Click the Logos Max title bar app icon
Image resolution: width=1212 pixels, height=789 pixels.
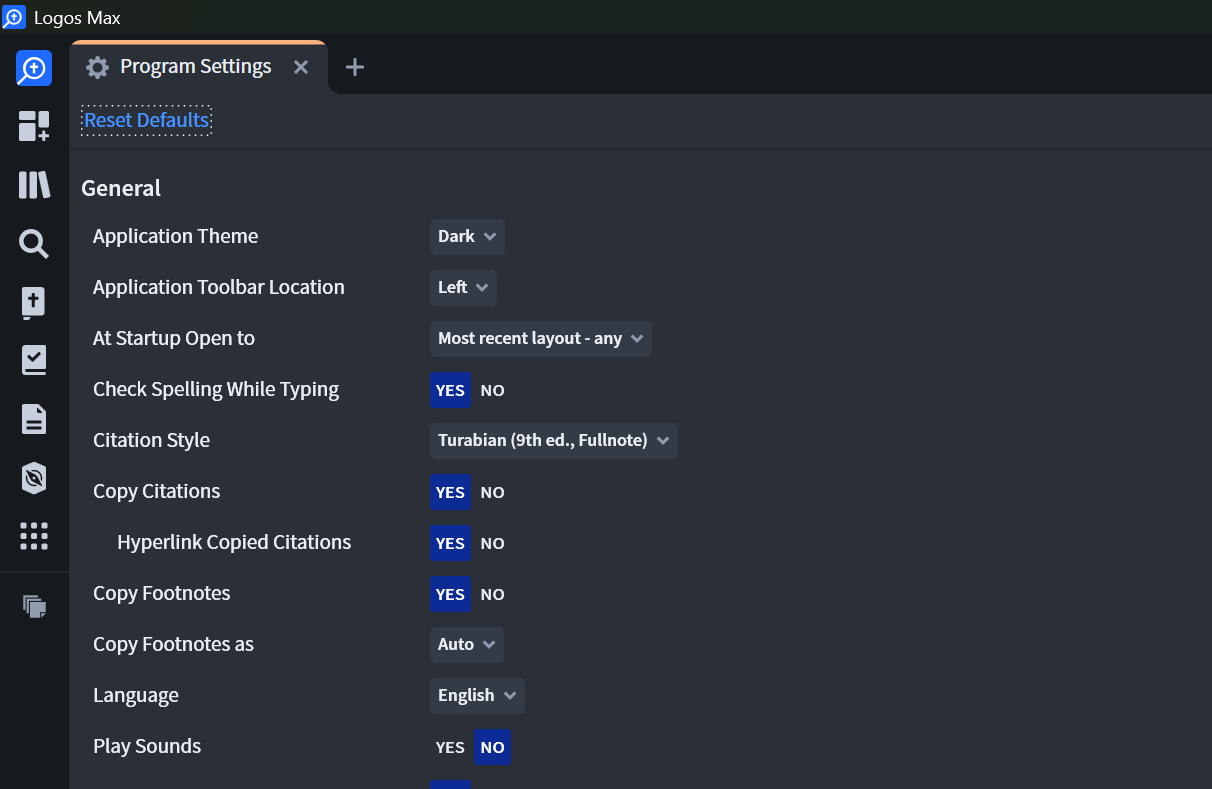click(x=14, y=17)
